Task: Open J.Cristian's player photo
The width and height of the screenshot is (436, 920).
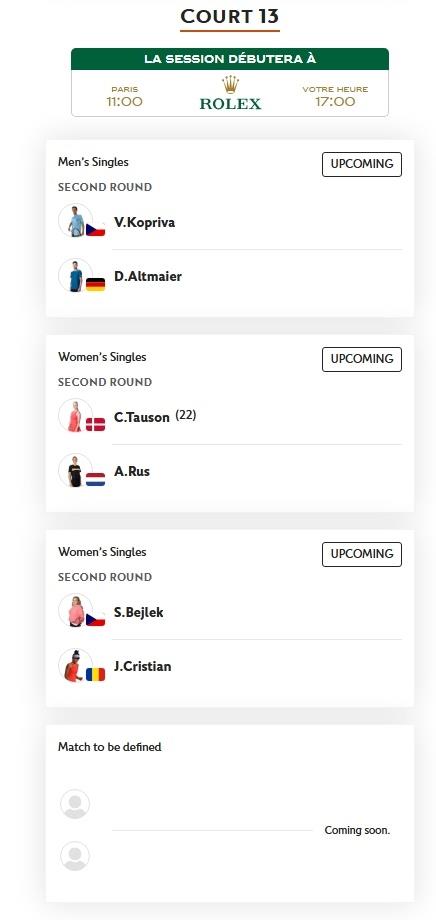Action: click(x=75, y=665)
